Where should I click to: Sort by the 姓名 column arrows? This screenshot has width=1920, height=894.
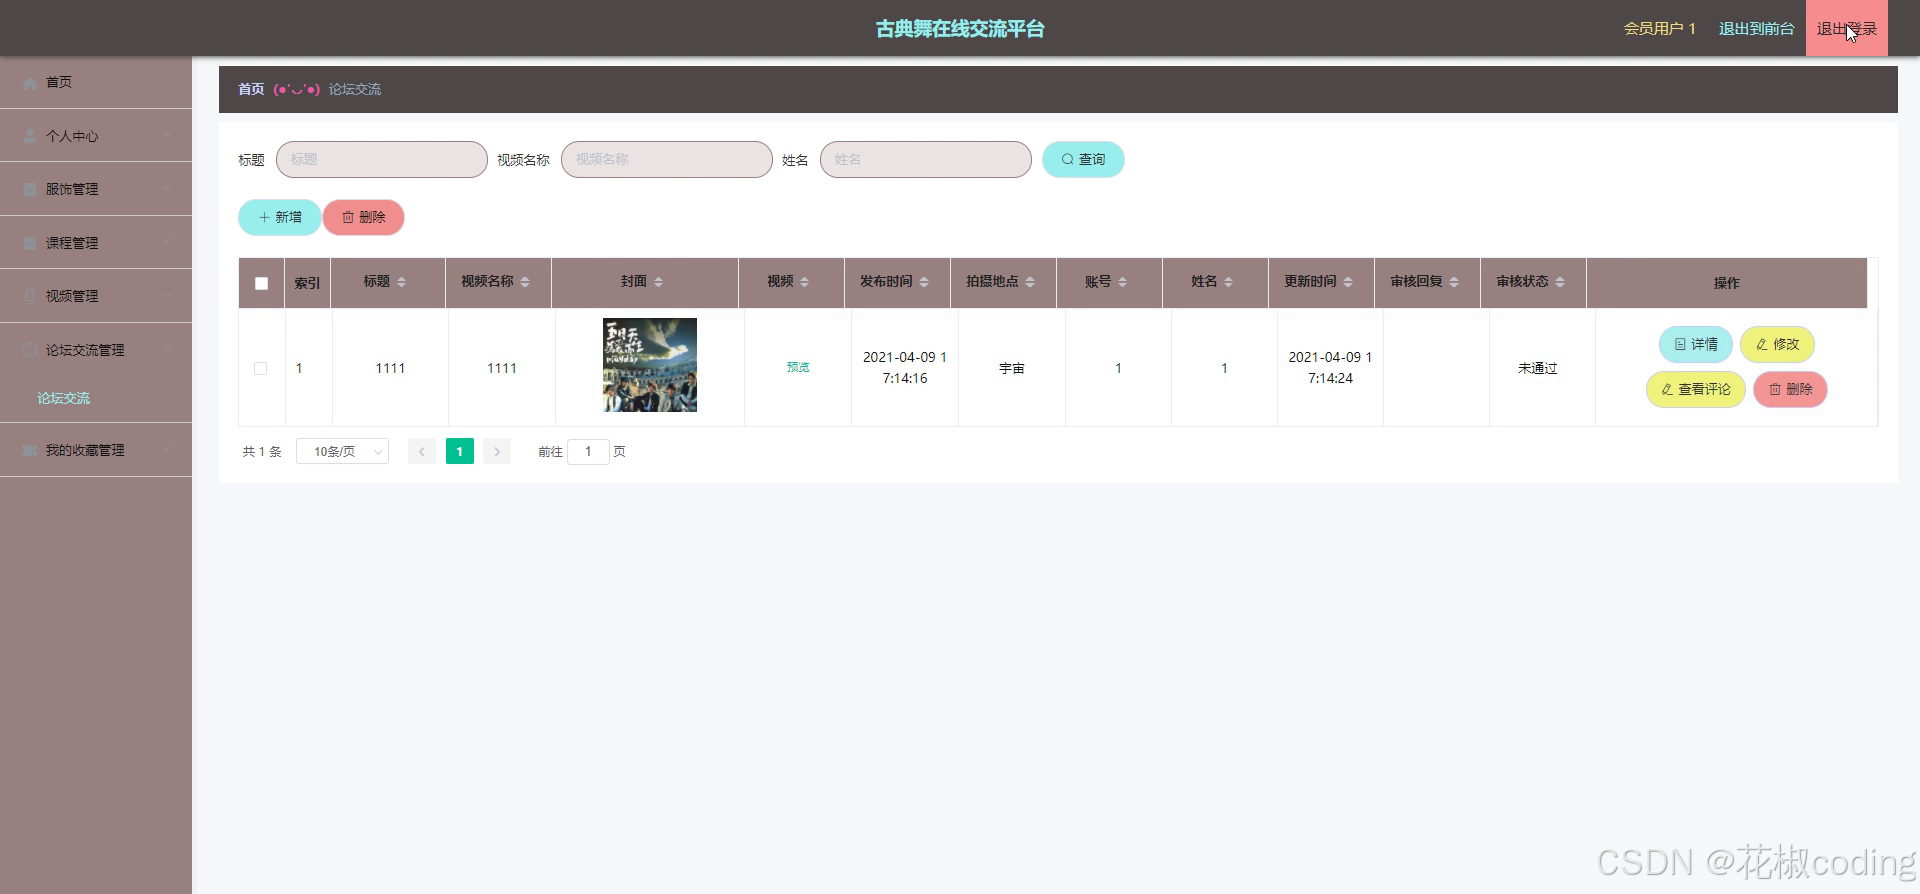(x=1228, y=282)
